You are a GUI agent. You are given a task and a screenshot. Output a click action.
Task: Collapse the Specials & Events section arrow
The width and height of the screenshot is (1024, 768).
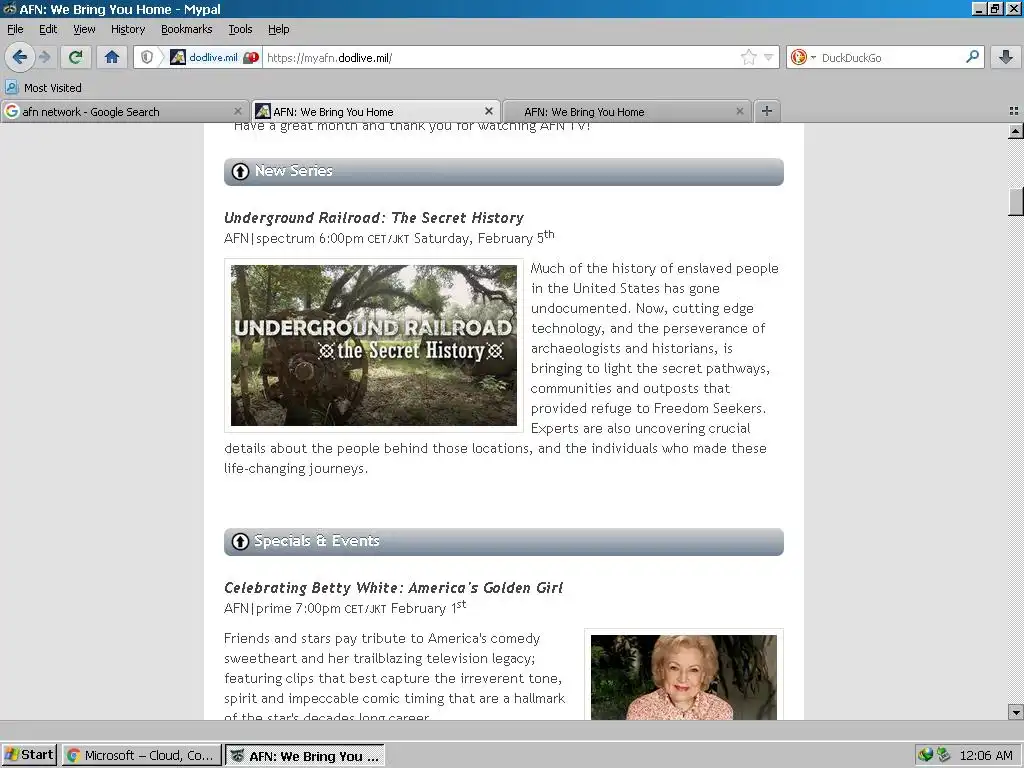click(x=240, y=541)
